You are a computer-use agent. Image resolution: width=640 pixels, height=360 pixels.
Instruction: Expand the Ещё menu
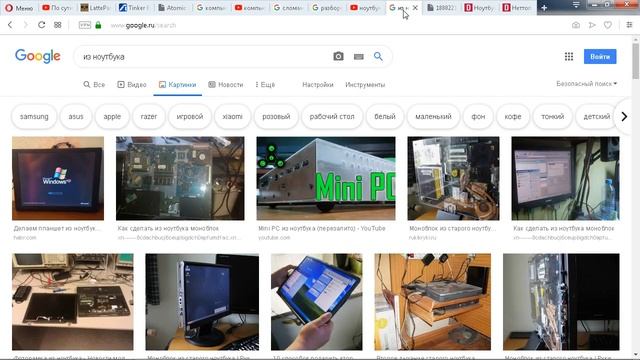coord(265,84)
